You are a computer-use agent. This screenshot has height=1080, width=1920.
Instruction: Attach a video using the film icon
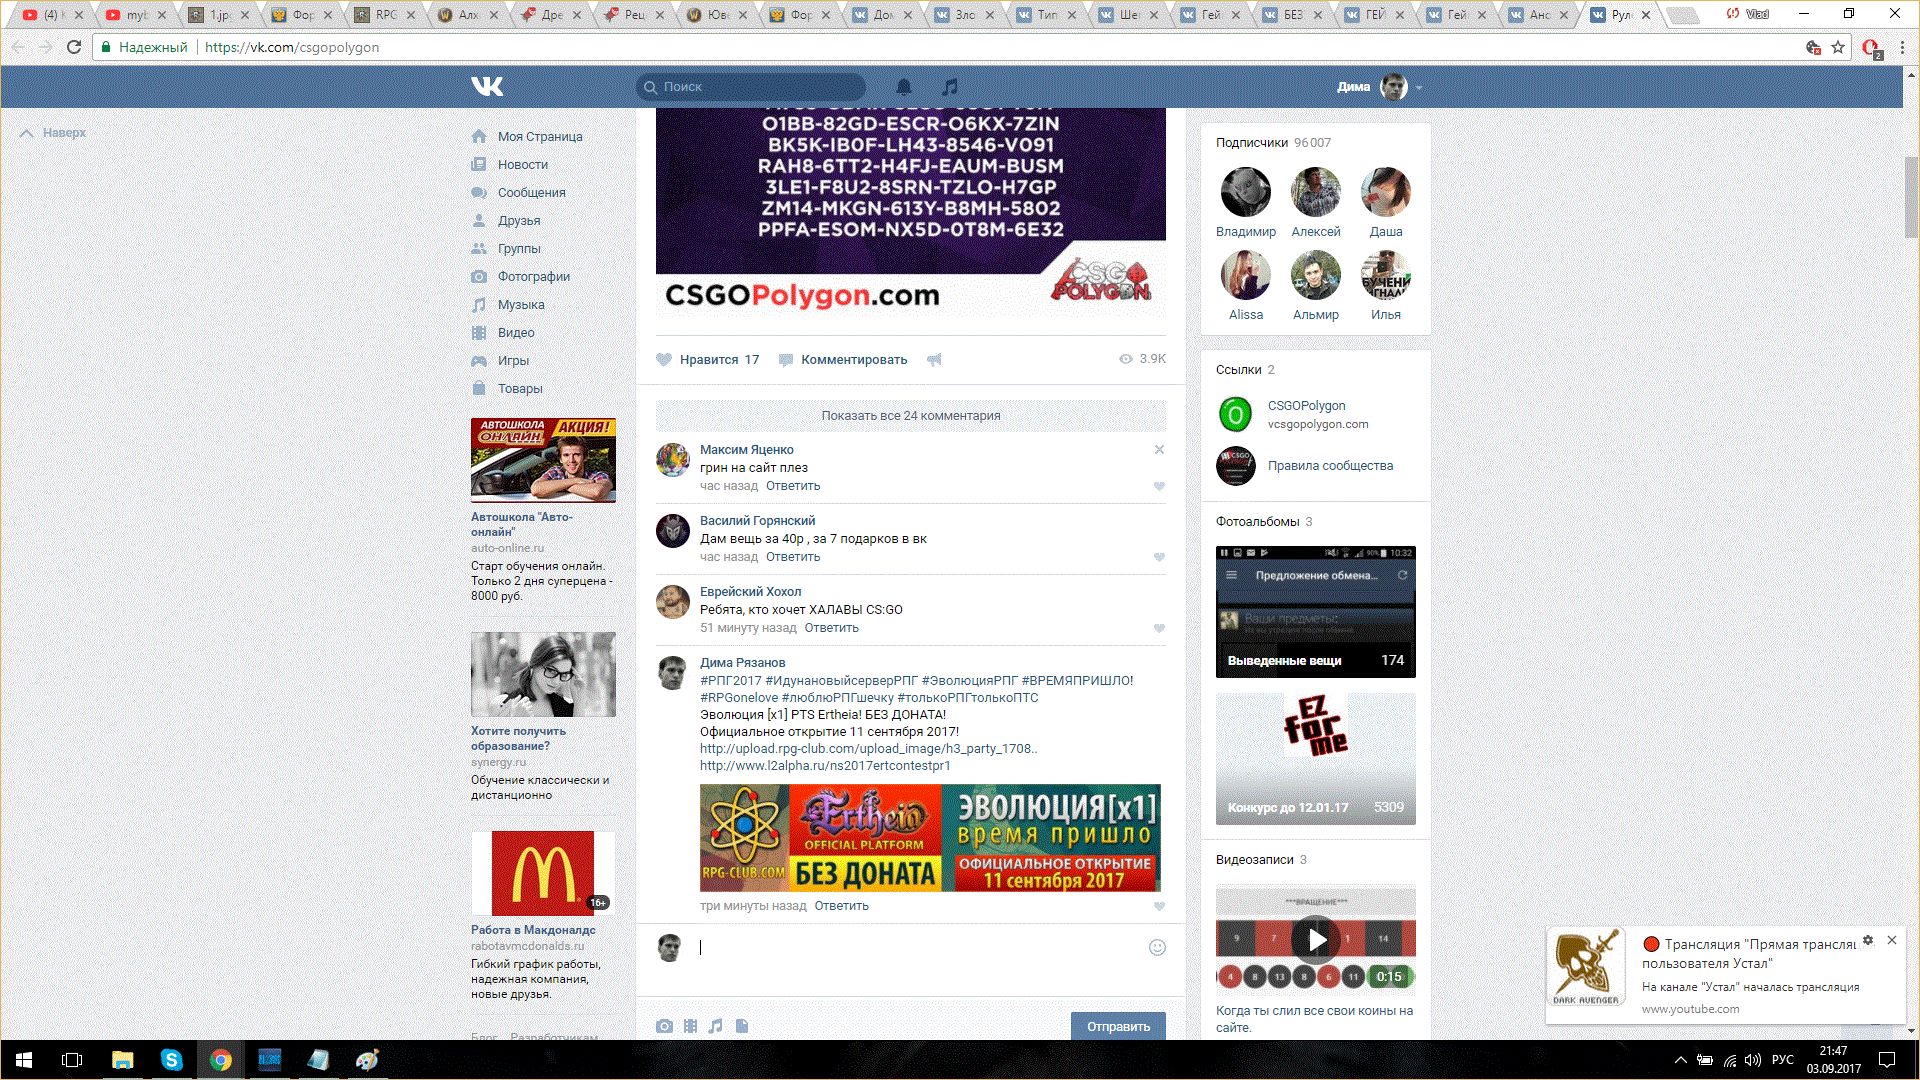pyautogui.click(x=690, y=1026)
